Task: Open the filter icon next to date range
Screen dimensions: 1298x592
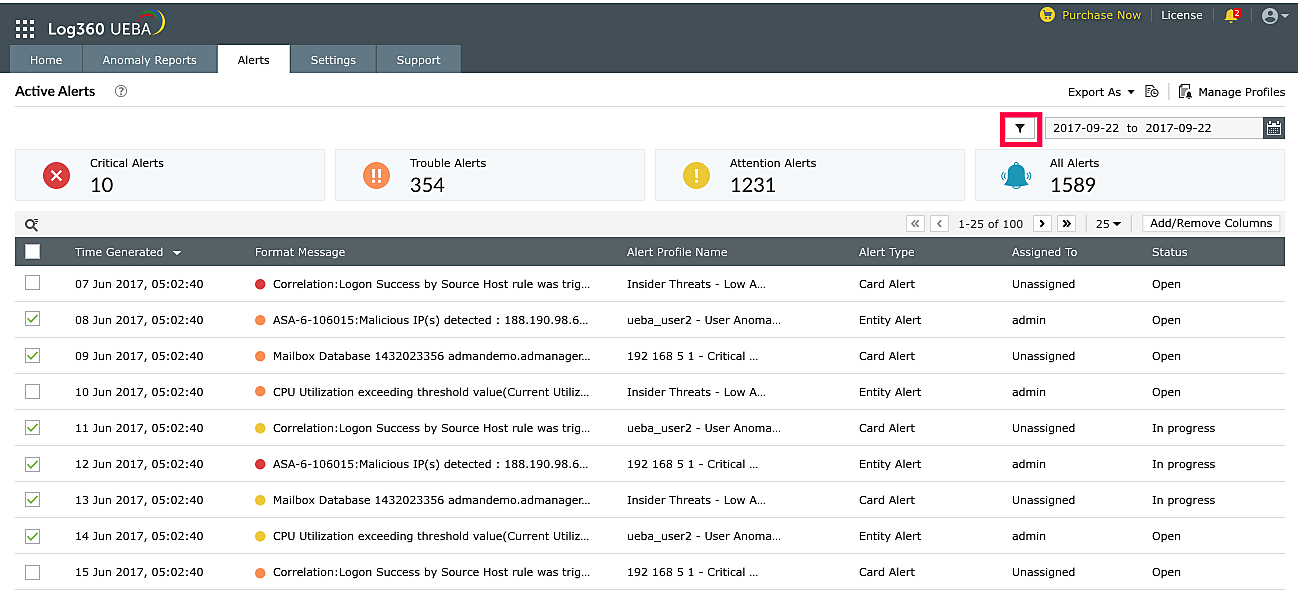Action: click(1020, 128)
